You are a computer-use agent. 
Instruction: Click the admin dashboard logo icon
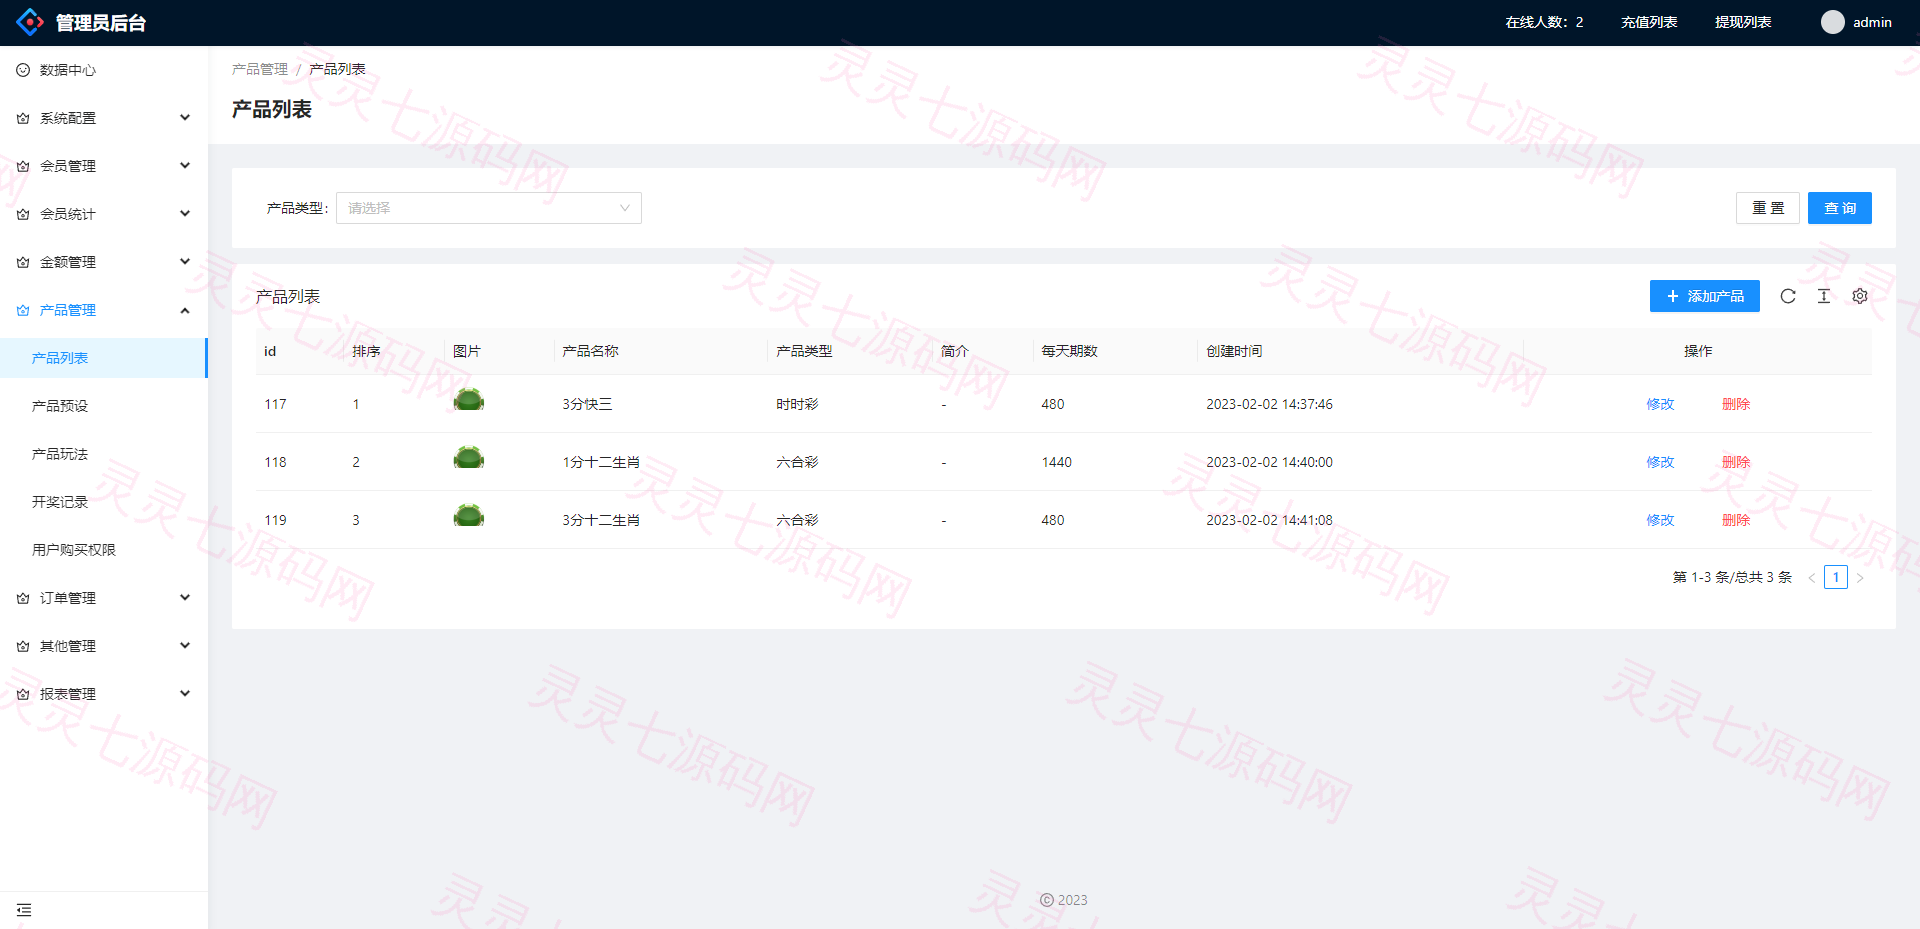click(30, 22)
